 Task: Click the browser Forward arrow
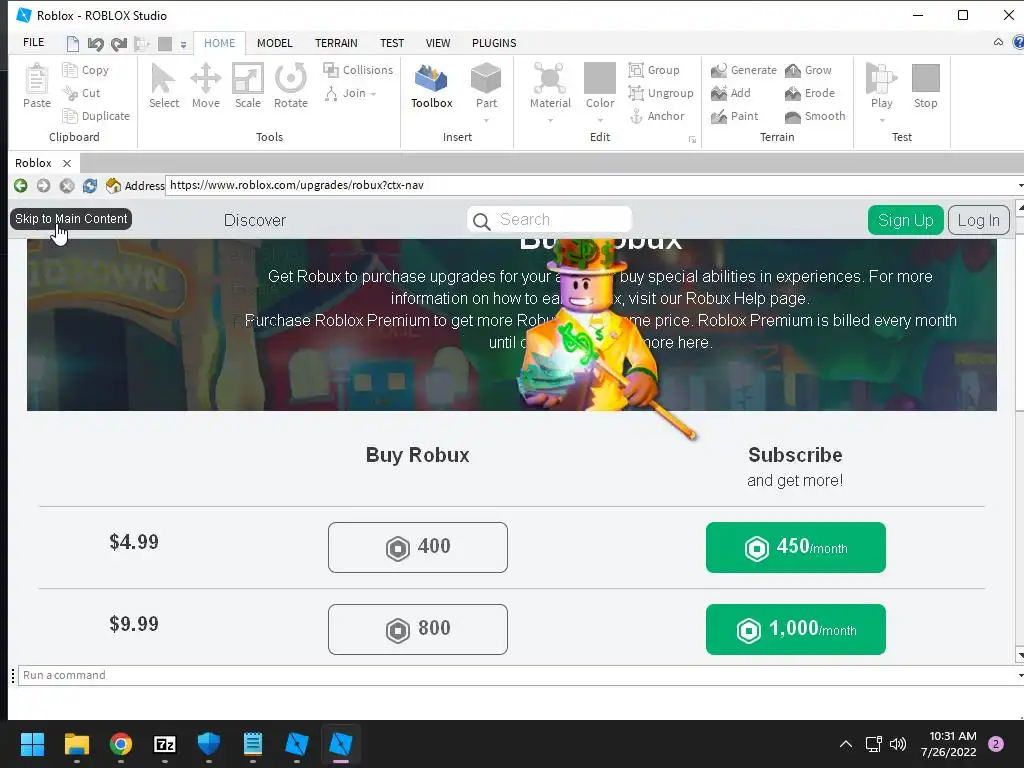(x=43, y=186)
